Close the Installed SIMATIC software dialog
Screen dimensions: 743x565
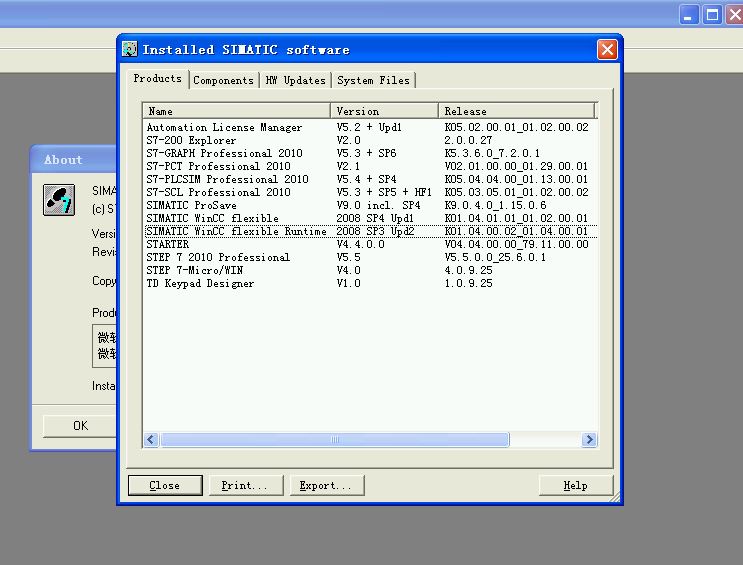click(607, 49)
